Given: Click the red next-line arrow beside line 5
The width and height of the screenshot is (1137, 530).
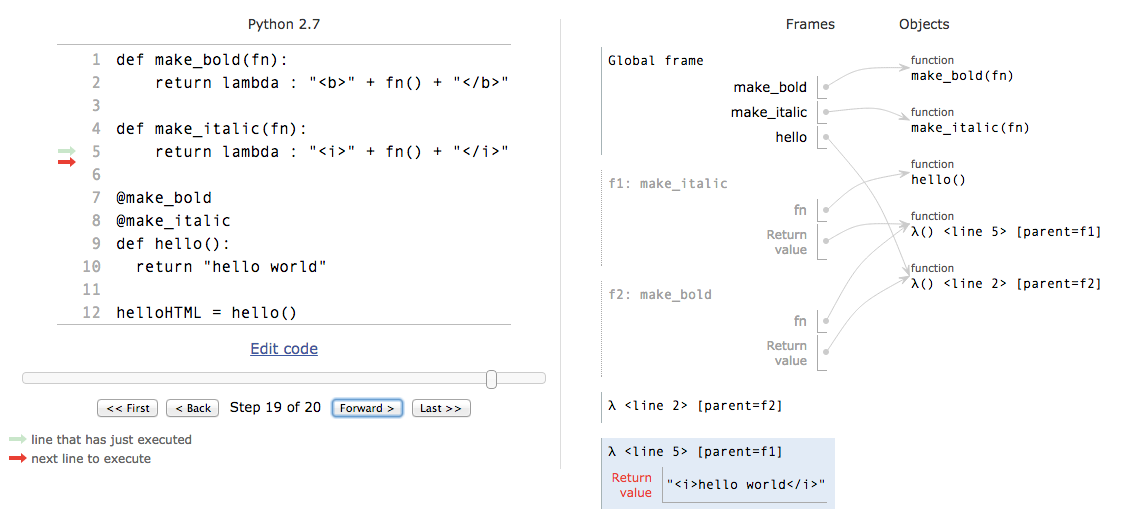Looking at the screenshot, I should click(67, 161).
